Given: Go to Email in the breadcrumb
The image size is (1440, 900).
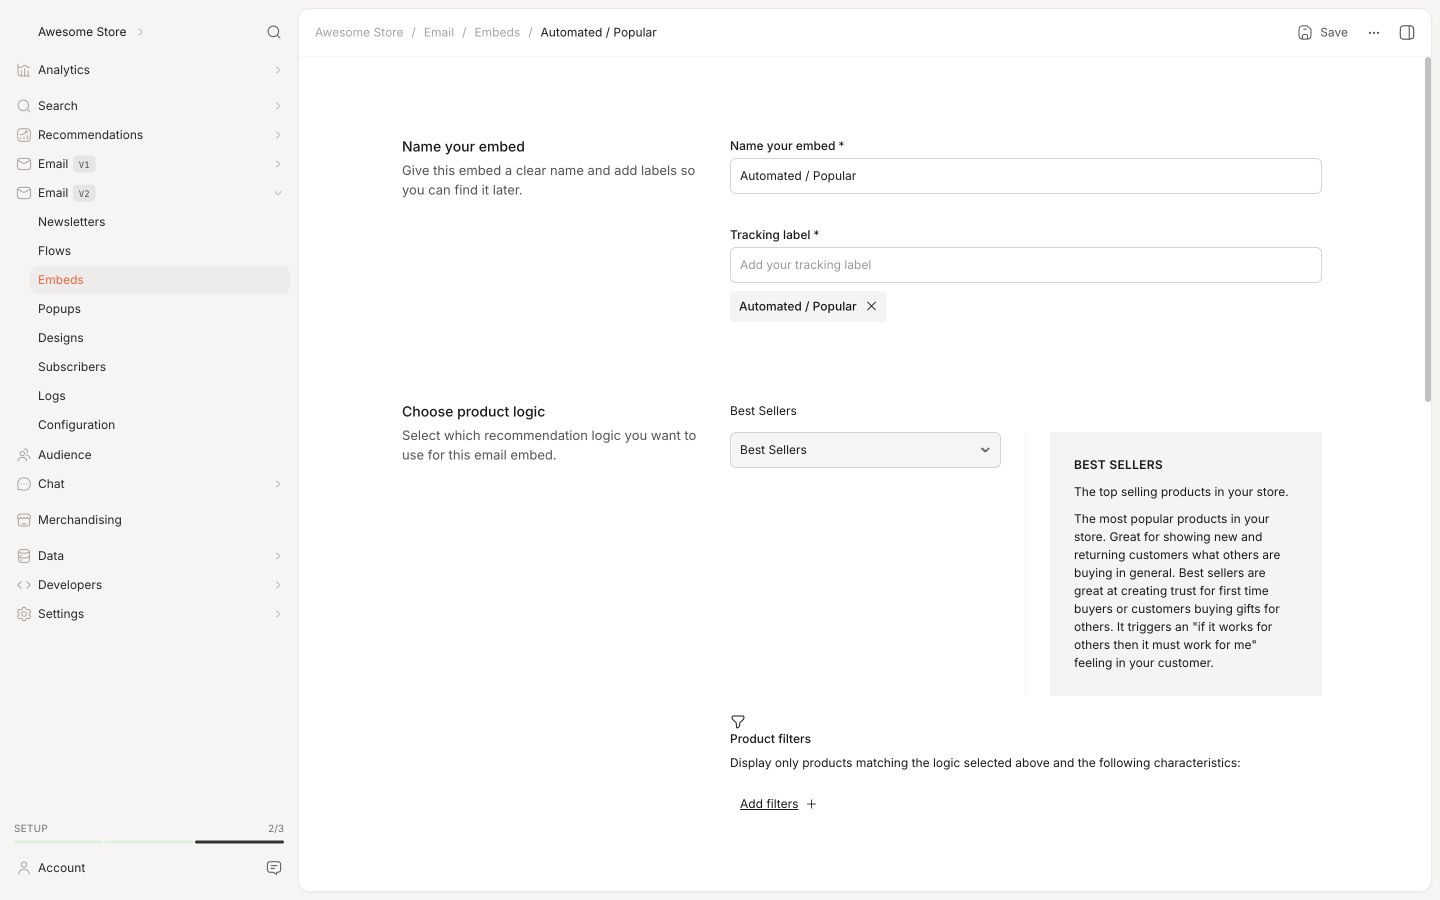Looking at the screenshot, I should click(439, 33).
